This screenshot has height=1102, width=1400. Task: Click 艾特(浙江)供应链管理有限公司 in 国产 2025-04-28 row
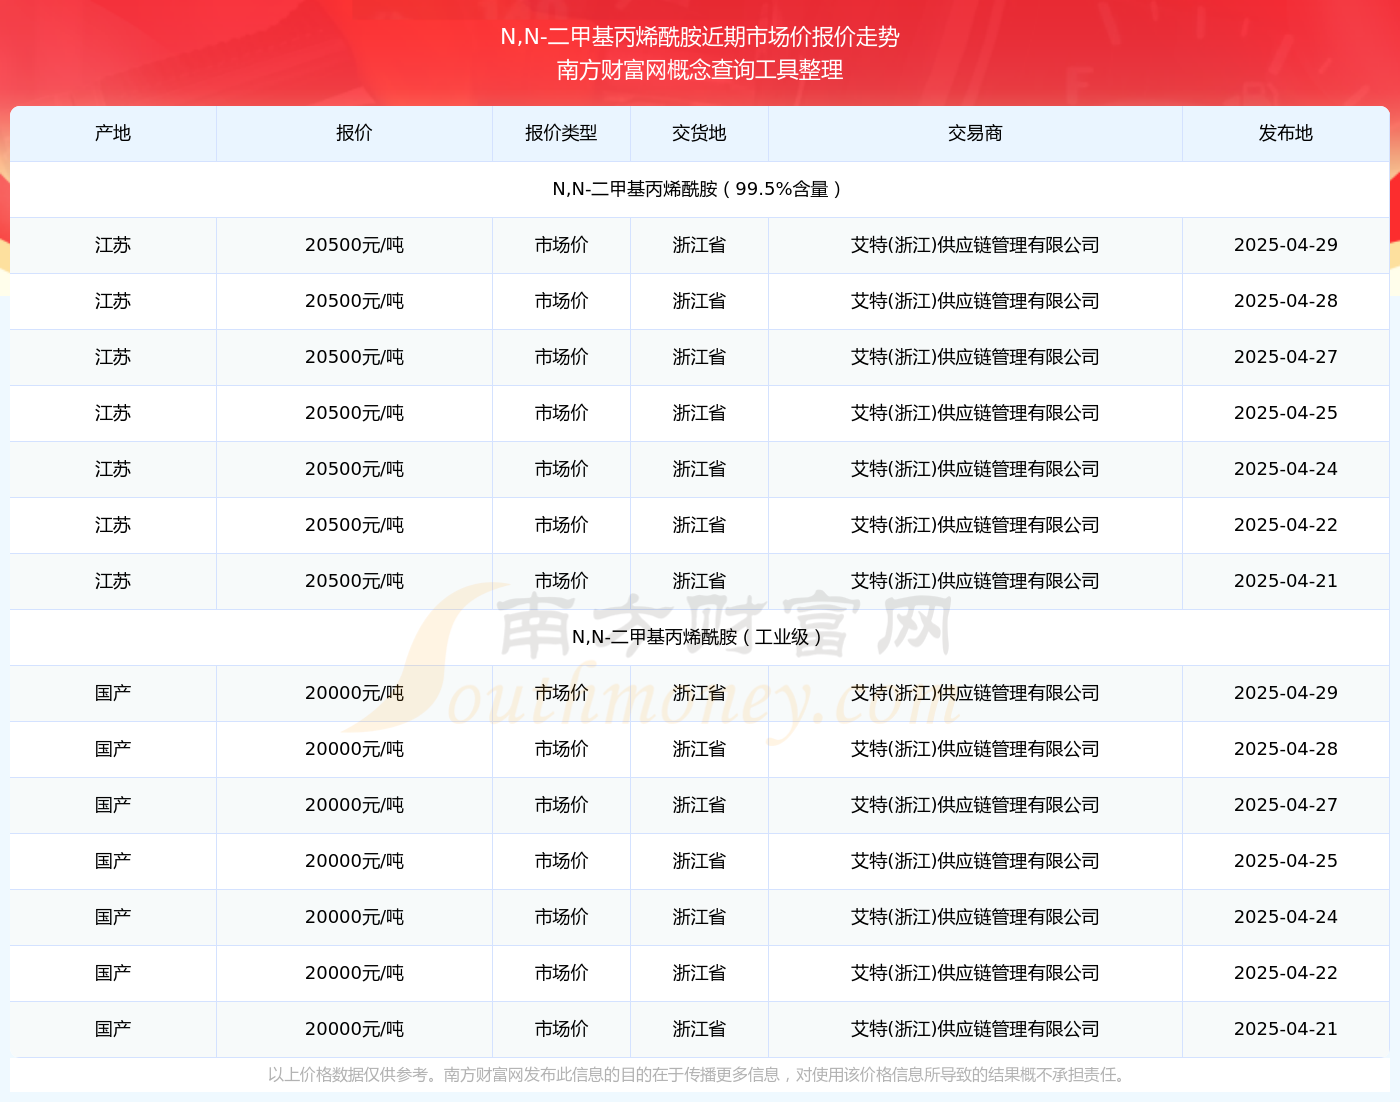click(x=975, y=749)
